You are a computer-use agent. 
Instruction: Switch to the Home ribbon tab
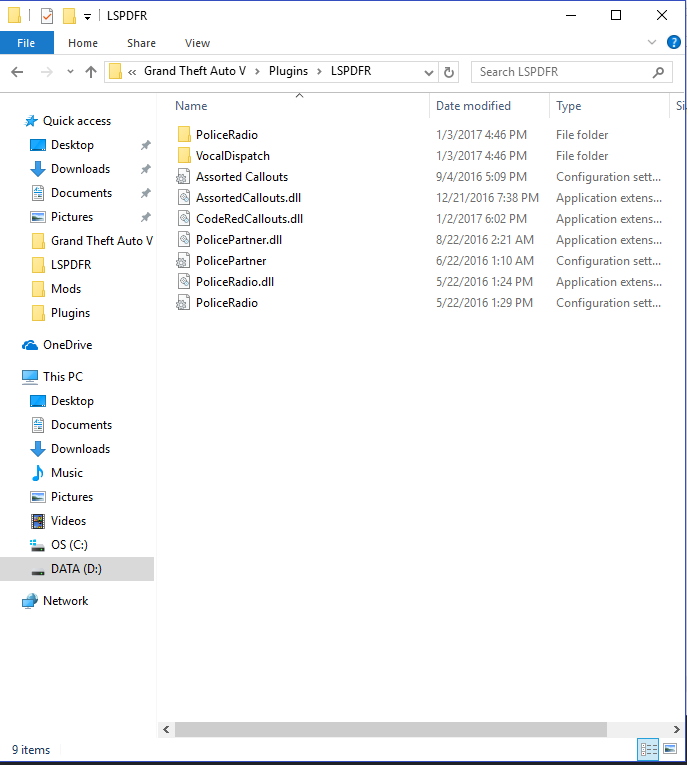coord(83,43)
